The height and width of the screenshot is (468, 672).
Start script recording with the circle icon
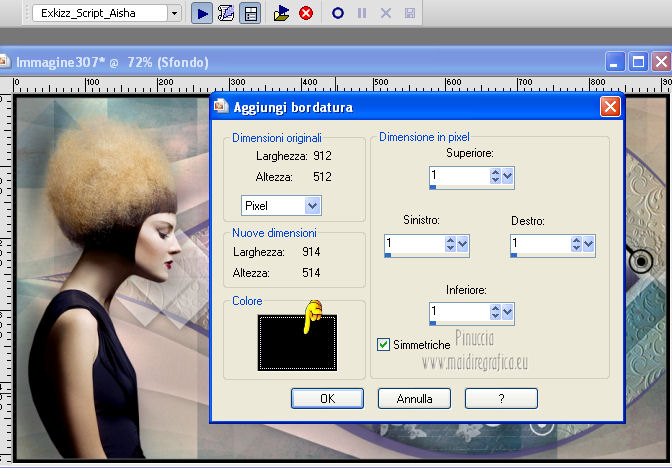(x=338, y=13)
